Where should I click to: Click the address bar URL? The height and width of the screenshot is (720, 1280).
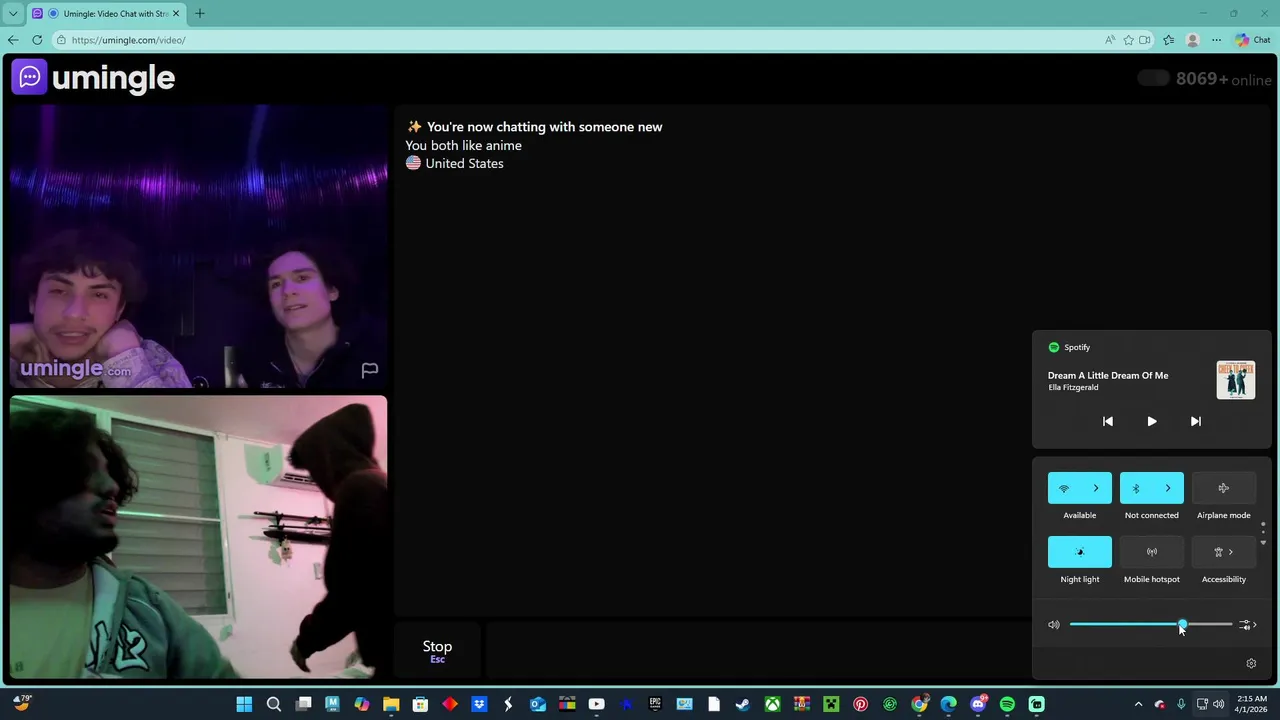pyautogui.click(x=128, y=40)
